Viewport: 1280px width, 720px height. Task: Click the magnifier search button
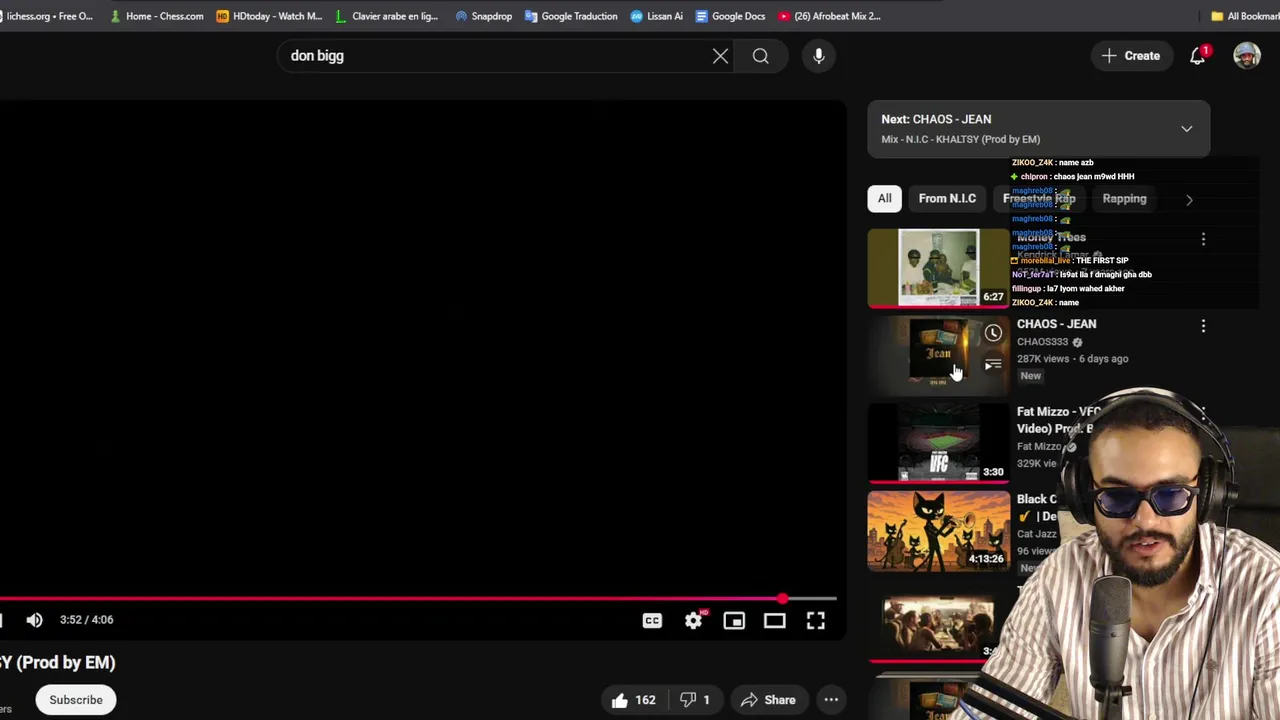761,56
